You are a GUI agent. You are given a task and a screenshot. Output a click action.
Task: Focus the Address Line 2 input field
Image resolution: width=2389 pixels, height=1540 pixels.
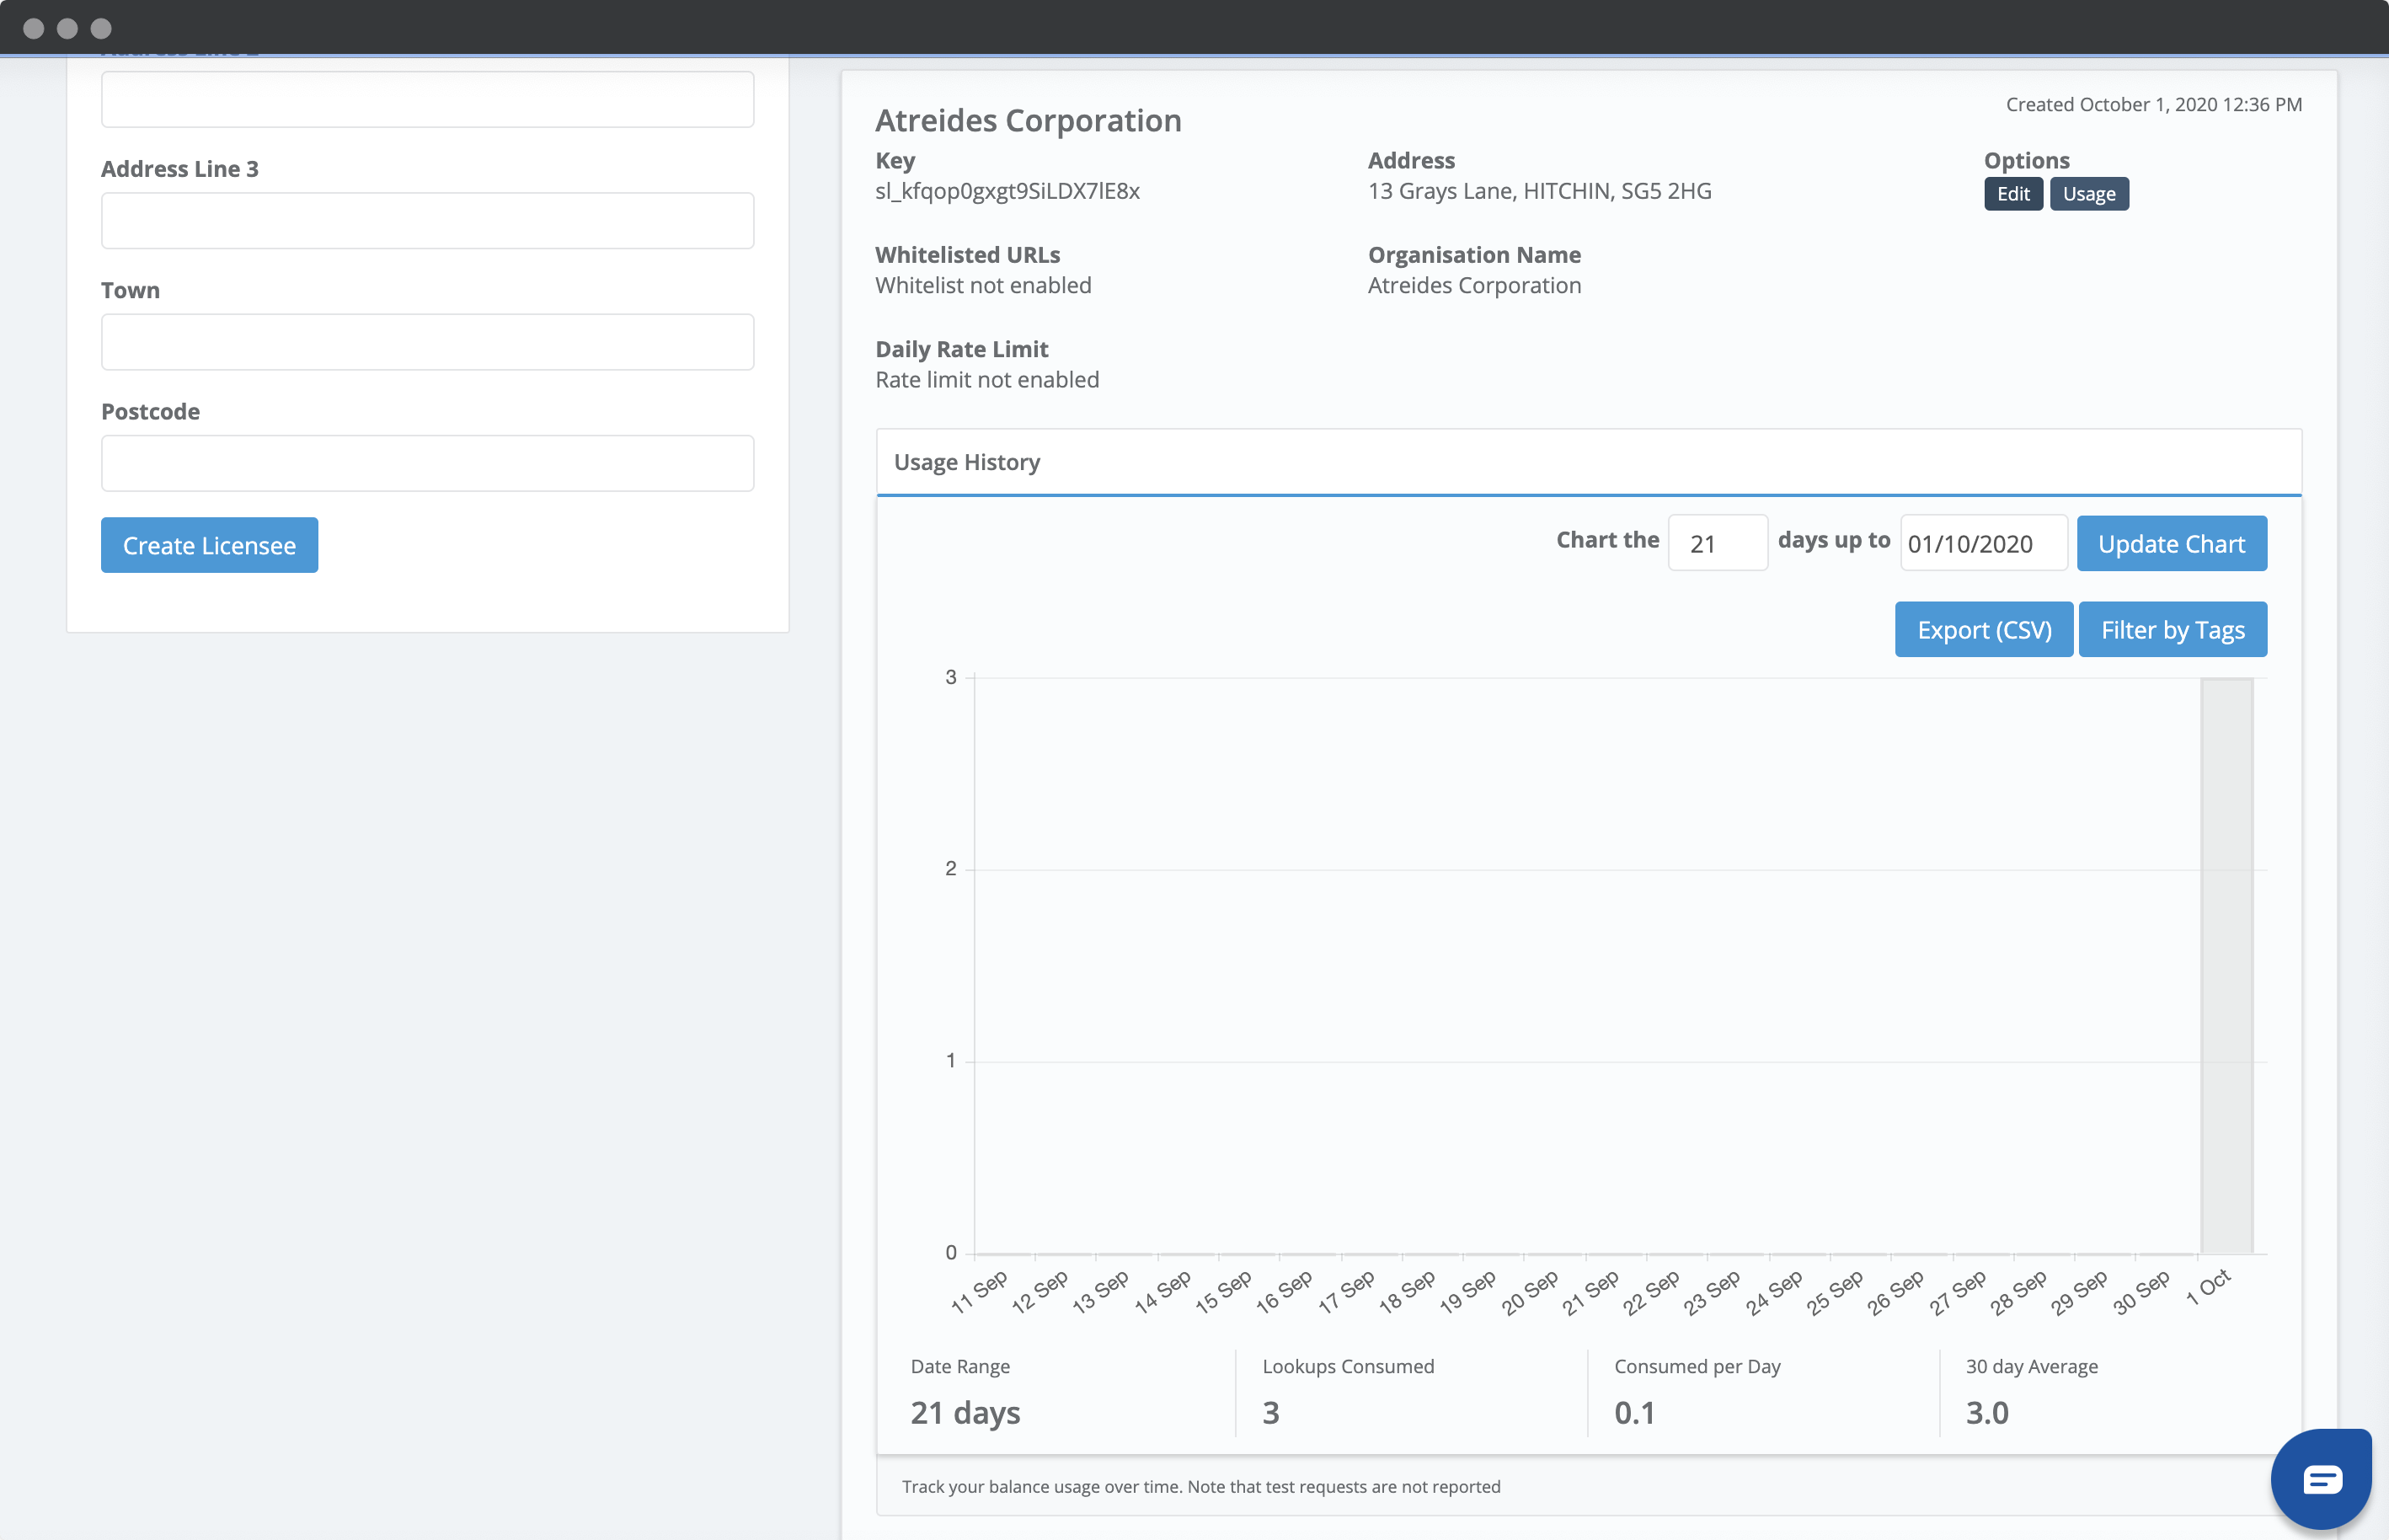tap(427, 99)
